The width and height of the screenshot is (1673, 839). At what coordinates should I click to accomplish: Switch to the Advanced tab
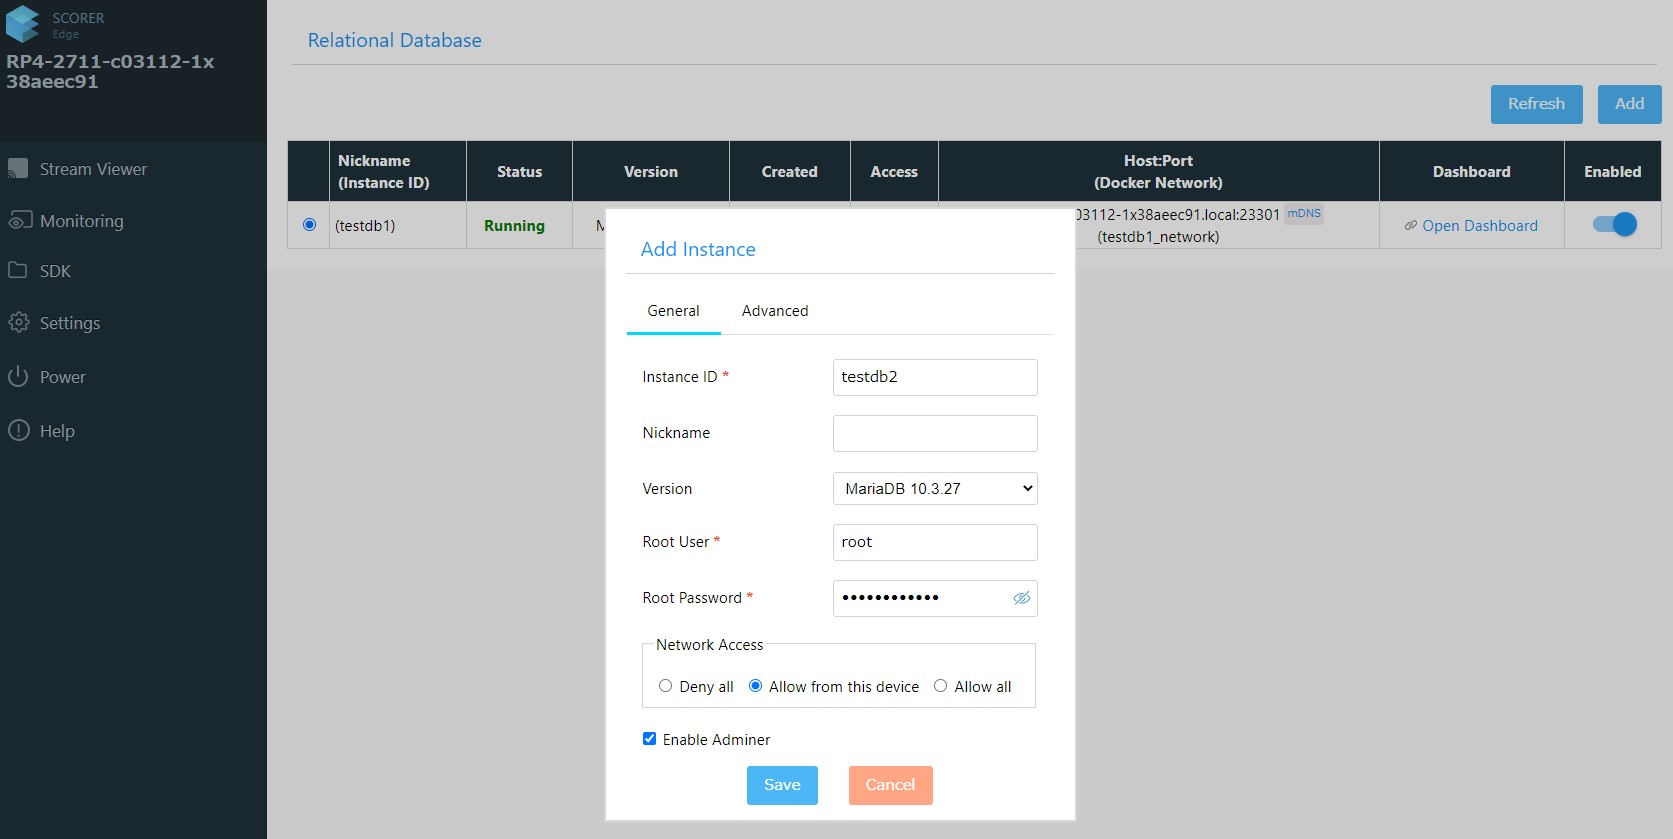(774, 311)
